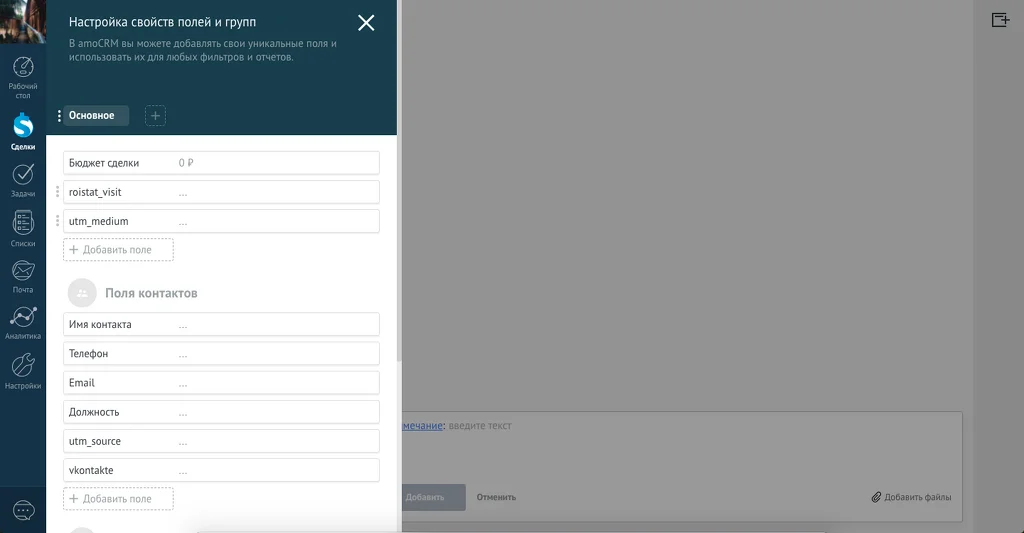Click Добавить поле under utm_medium
This screenshot has height=533, width=1024.
click(118, 250)
